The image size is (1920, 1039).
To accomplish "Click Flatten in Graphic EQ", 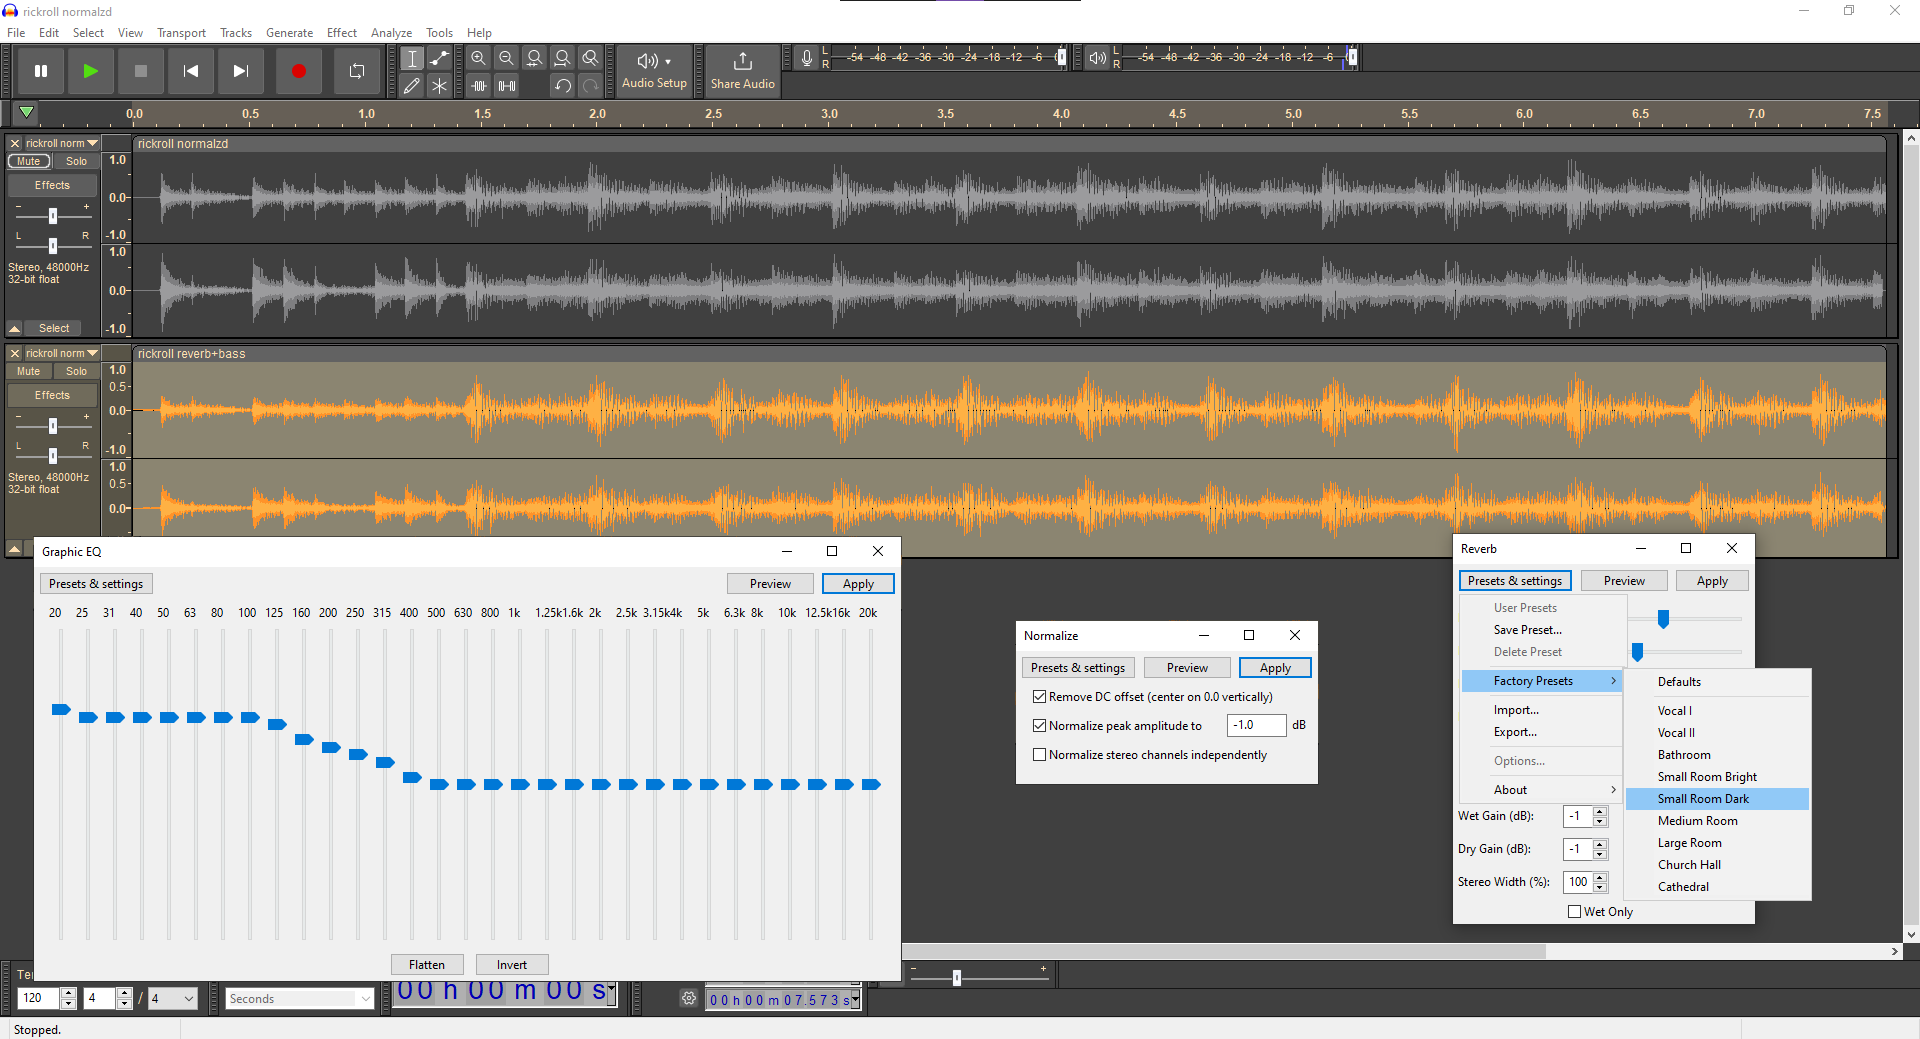I will [427, 965].
